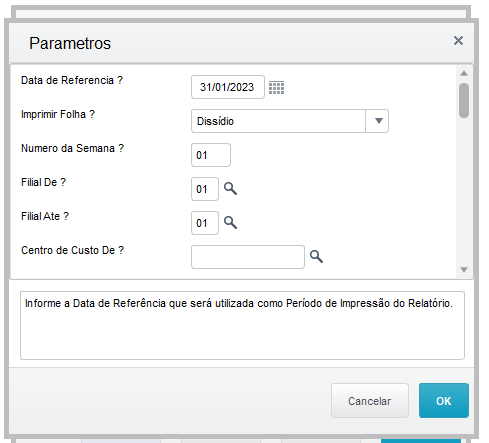
Task: Click the Filial De input field
Action: click(205, 189)
